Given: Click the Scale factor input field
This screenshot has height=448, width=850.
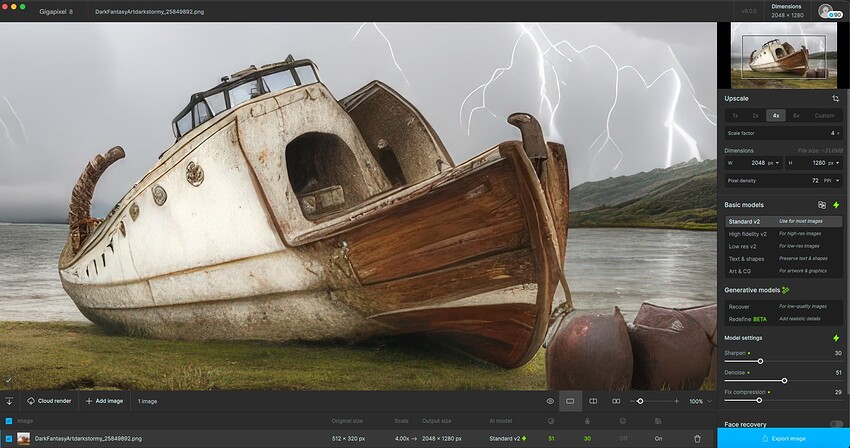Looking at the screenshot, I should (784, 133).
